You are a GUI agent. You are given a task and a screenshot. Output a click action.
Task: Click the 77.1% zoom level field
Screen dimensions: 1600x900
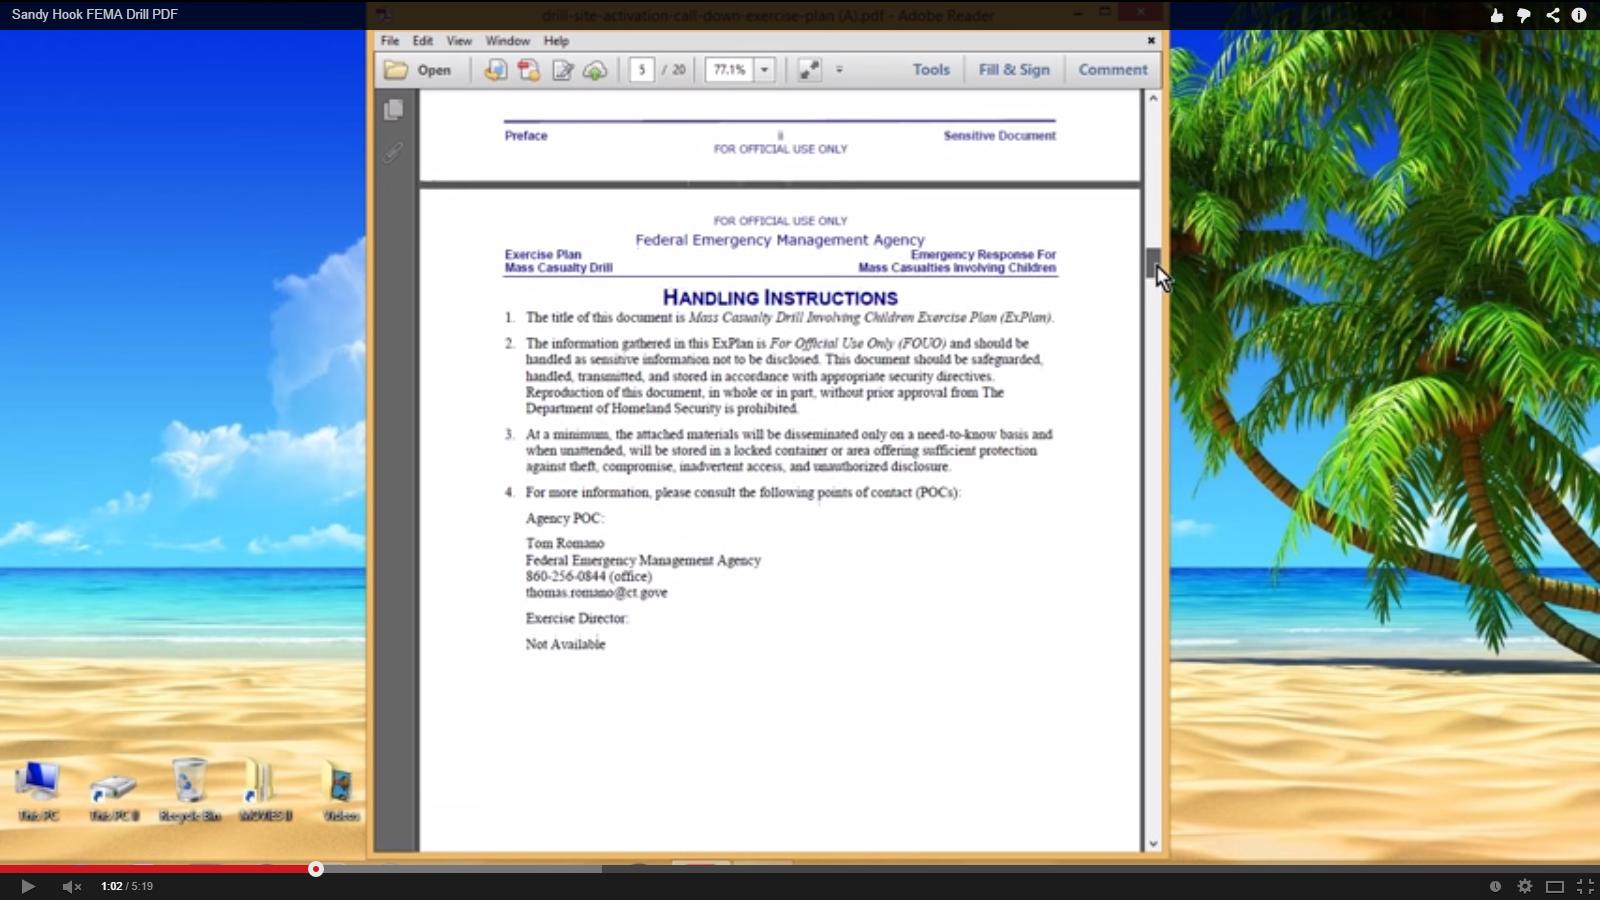click(730, 70)
